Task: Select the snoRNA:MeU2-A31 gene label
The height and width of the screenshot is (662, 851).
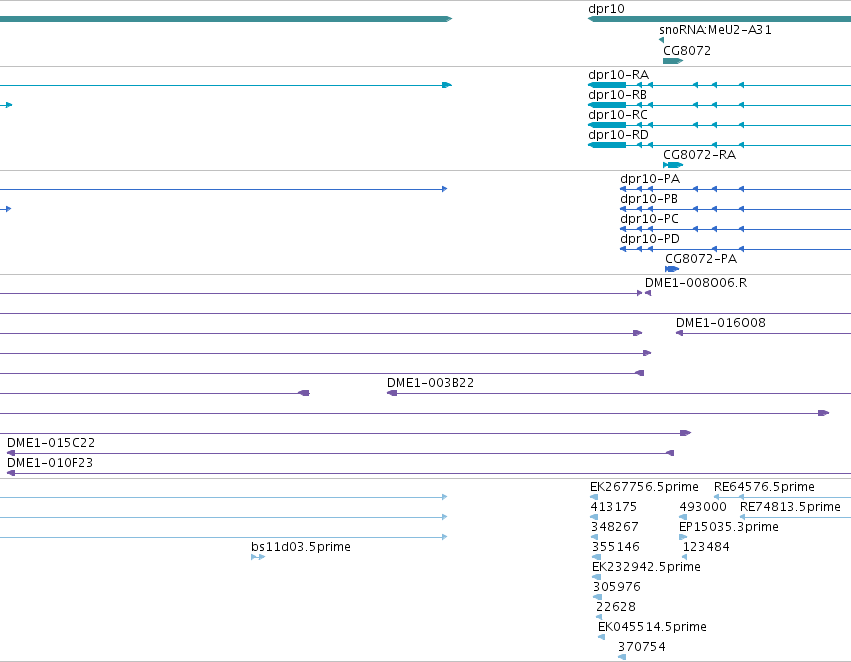Action: pyautogui.click(x=715, y=30)
